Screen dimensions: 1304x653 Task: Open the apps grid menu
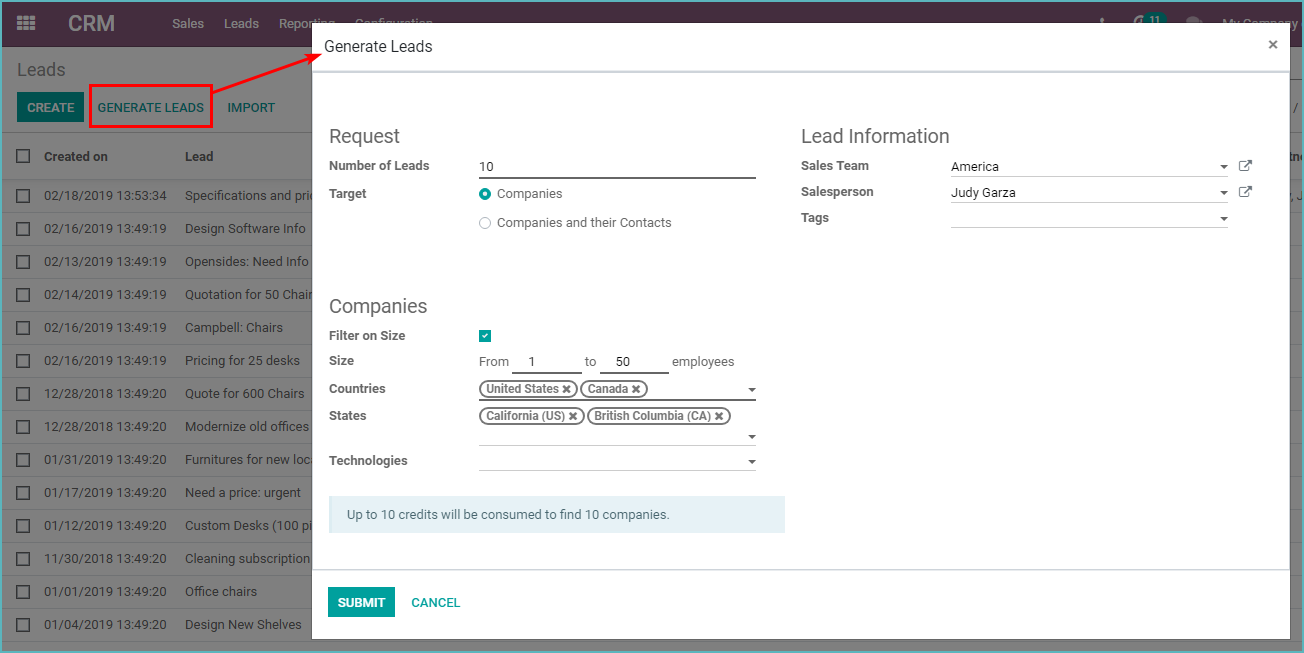tap(26, 22)
